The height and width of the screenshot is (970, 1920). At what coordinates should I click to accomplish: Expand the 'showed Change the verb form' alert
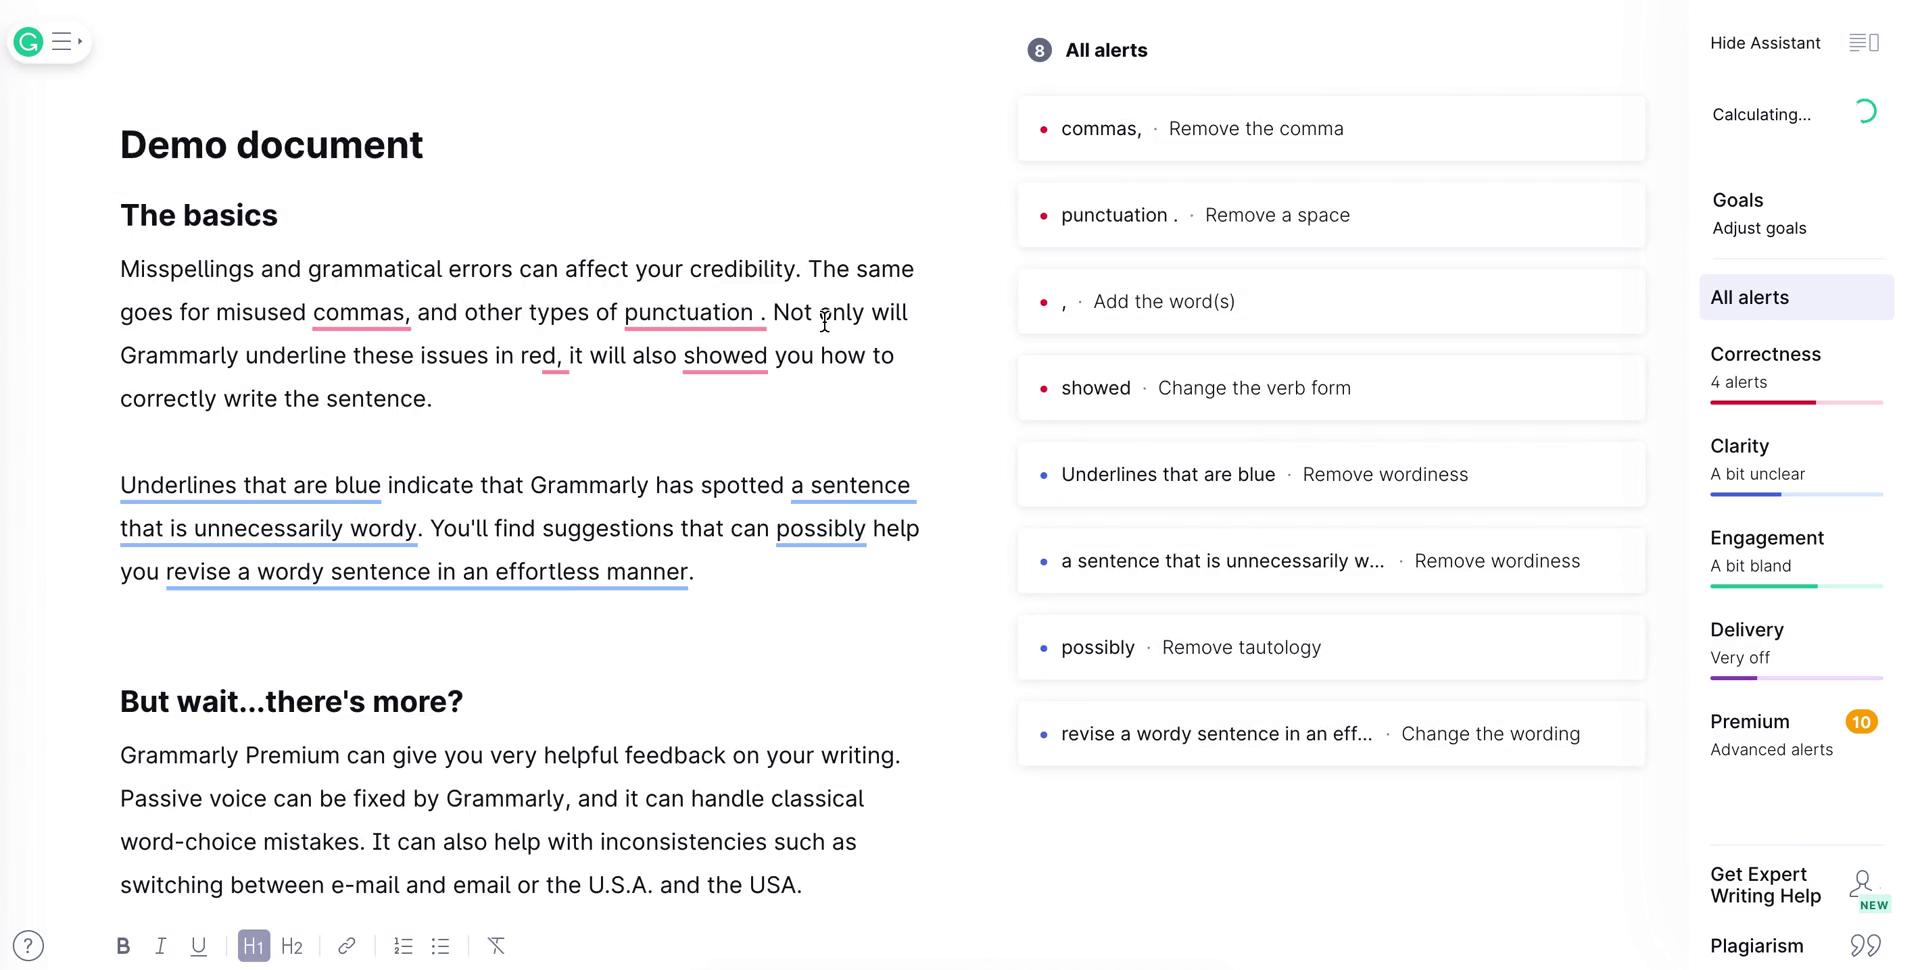[1331, 388]
